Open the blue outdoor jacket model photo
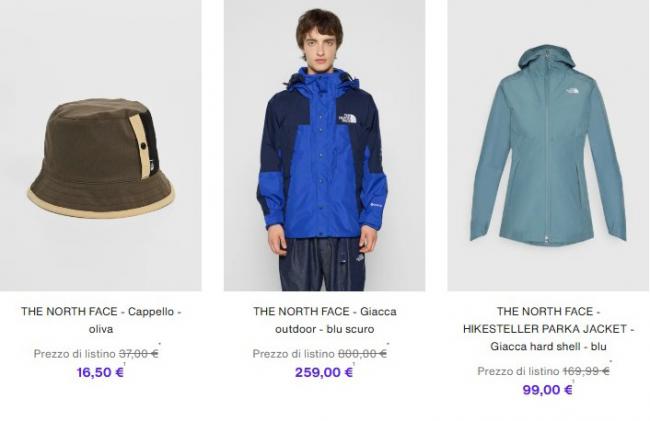Image resolution: width=650 pixels, height=421 pixels. pos(325,145)
